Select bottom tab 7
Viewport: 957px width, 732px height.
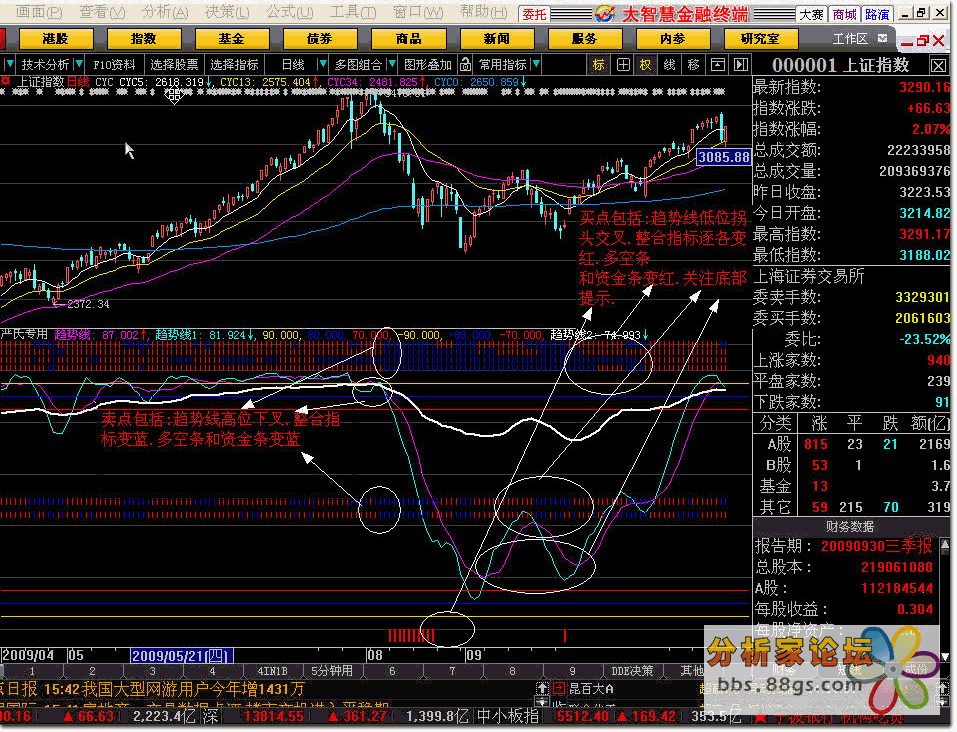click(x=452, y=671)
